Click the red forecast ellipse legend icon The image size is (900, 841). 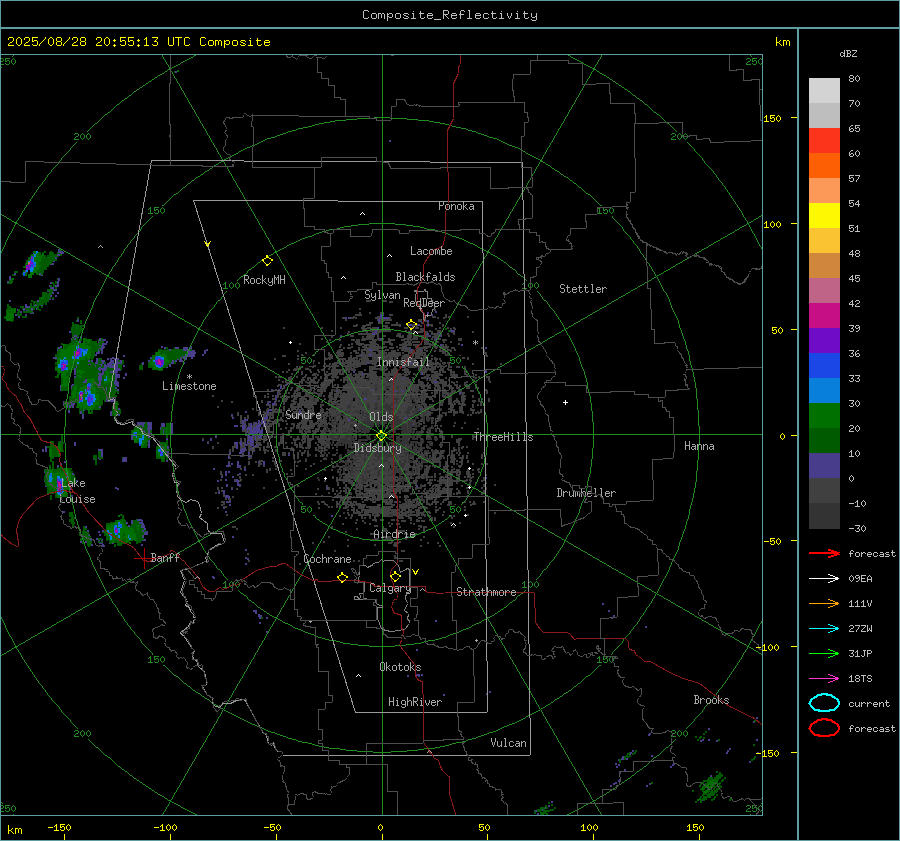tap(824, 728)
